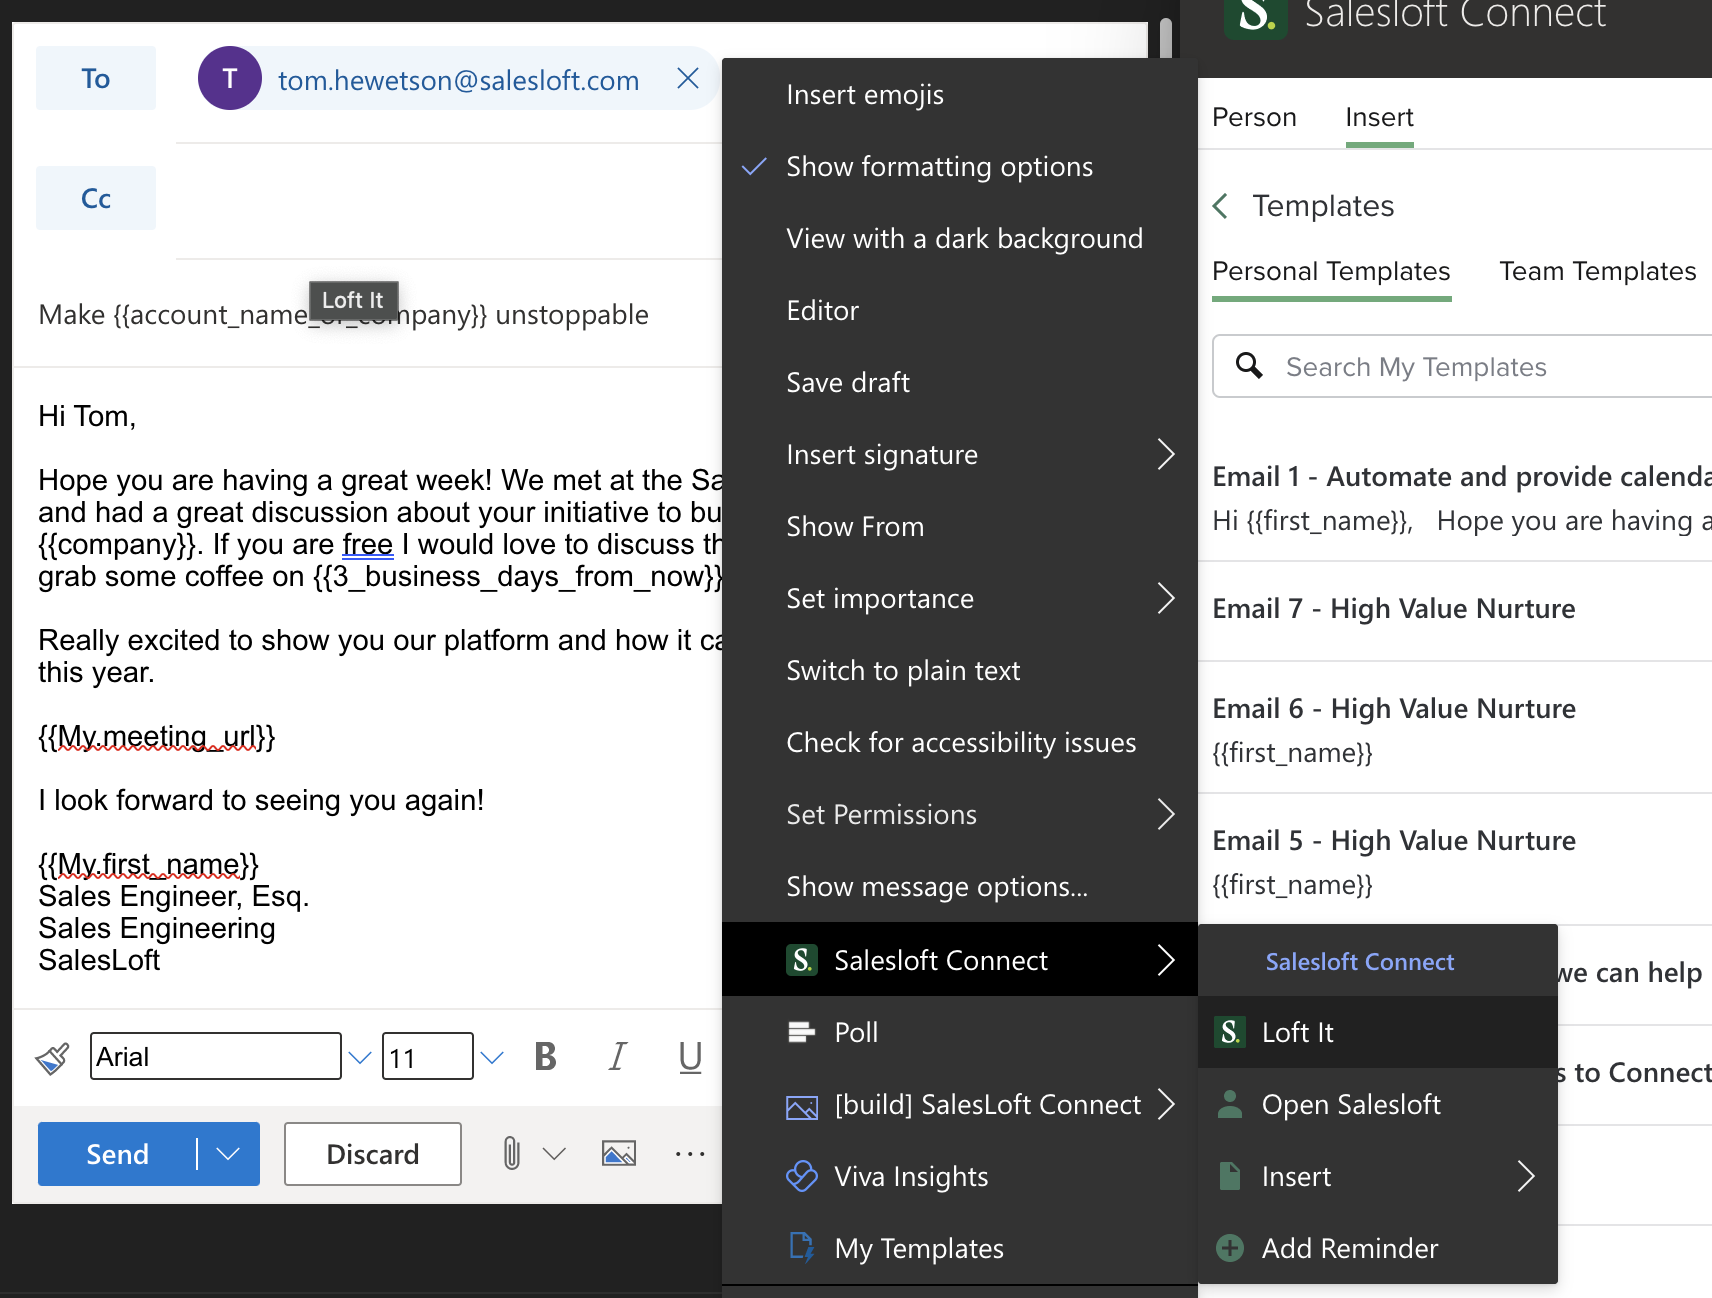Click the Send button
The height and width of the screenshot is (1298, 1712).
[117, 1153]
